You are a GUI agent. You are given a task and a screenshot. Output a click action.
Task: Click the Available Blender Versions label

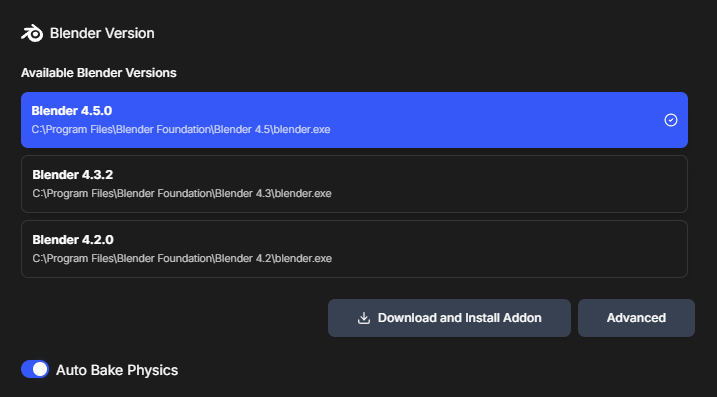click(x=99, y=73)
